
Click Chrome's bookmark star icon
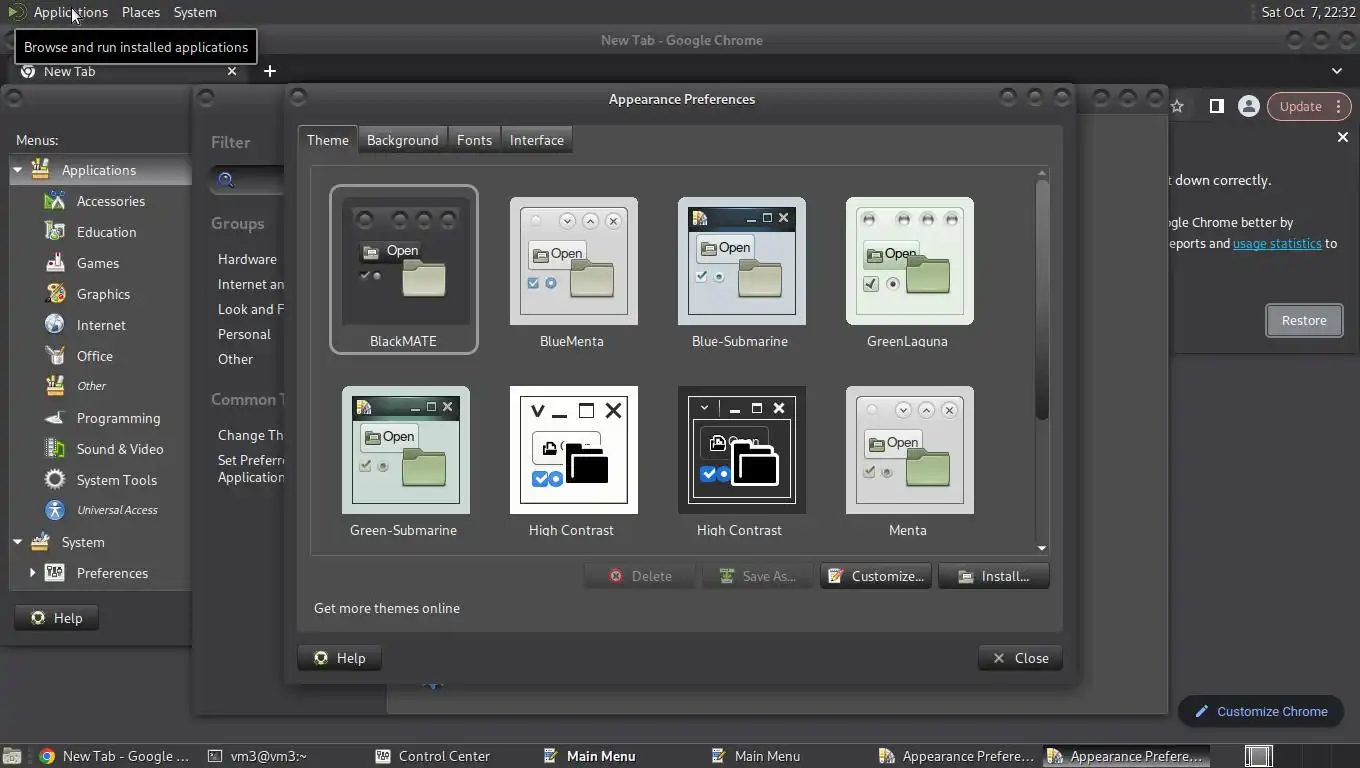coord(1178,106)
